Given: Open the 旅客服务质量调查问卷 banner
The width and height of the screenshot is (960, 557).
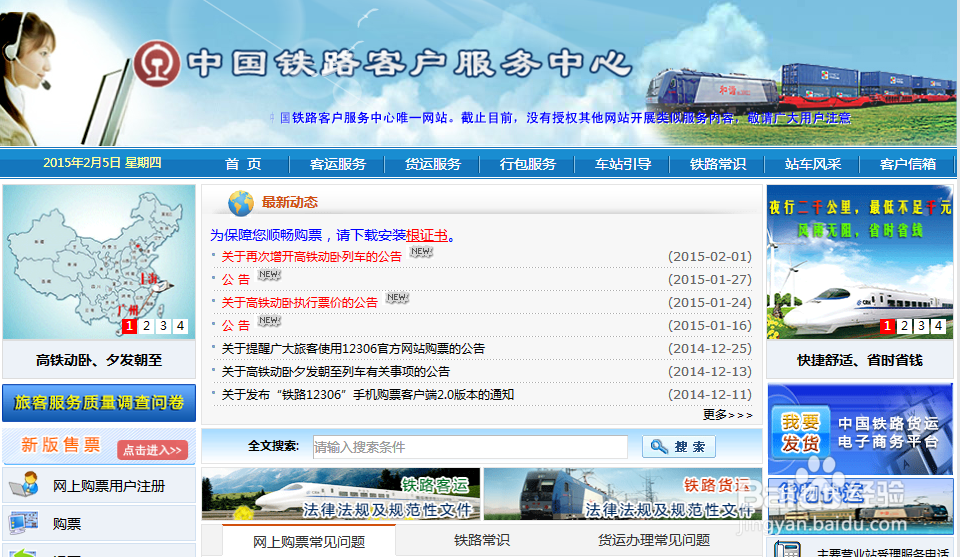Looking at the screenshot, I should pyautogui.click(x=99, y=403).
